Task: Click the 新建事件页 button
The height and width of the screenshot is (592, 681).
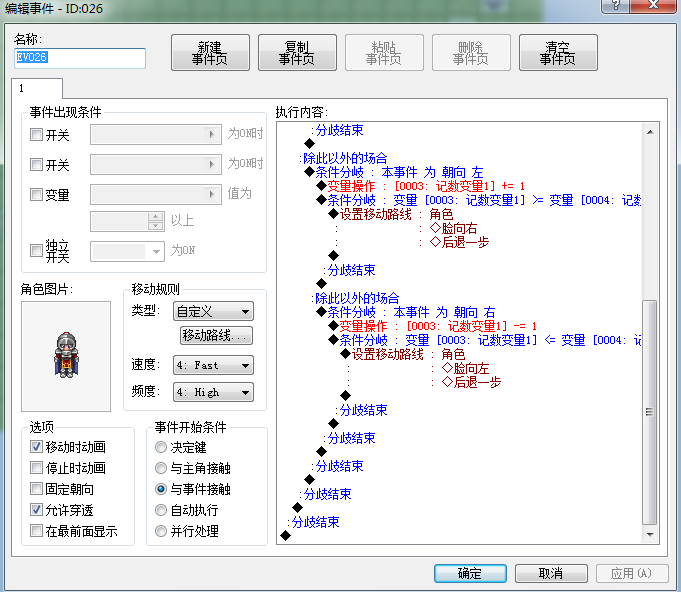Action: pos(210,53)
